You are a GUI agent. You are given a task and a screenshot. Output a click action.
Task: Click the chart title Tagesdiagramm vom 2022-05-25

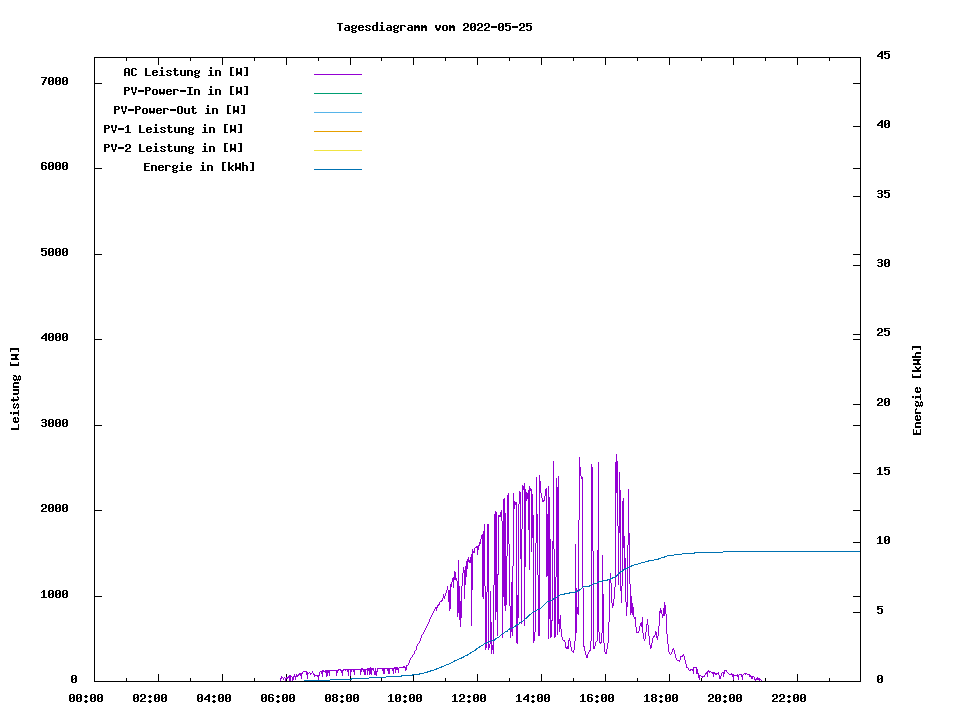[x=434, y=27]
